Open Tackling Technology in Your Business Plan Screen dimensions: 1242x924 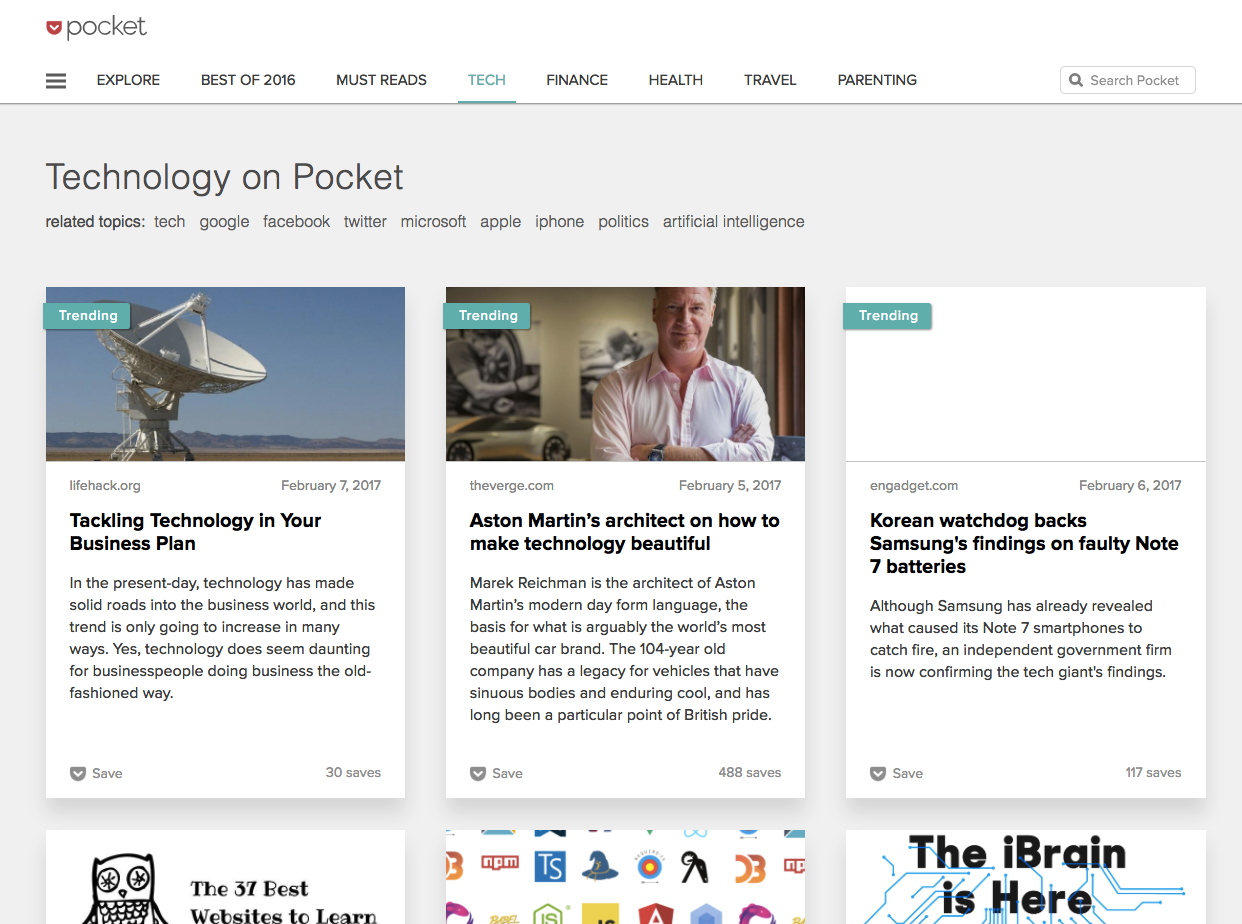[195, 532]
